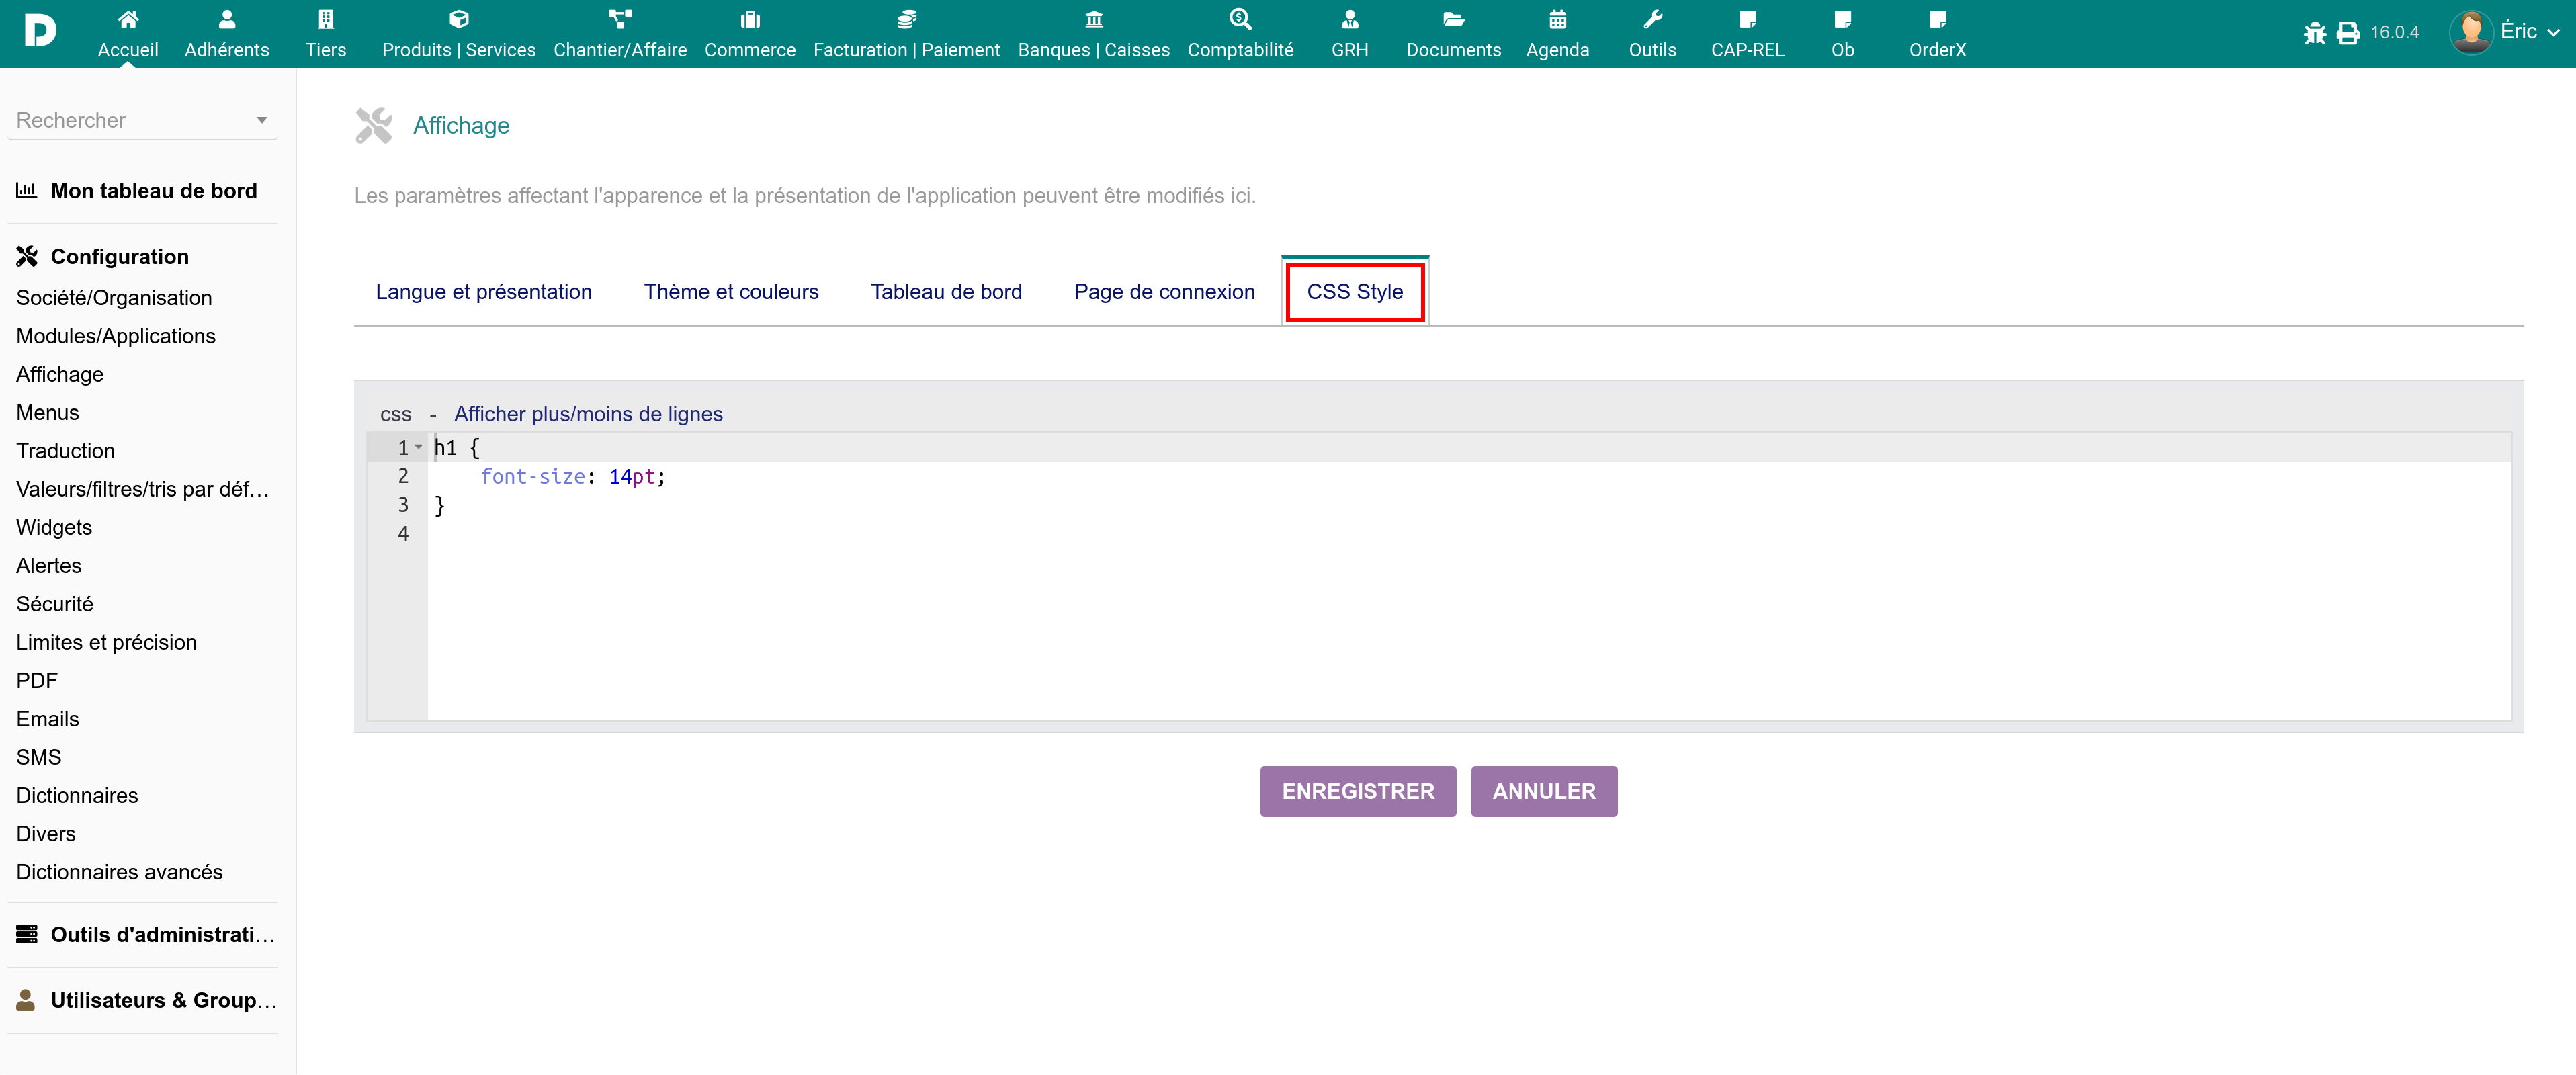Click the printer icon
The height and width of the screenshot is (1075, 2576).
pyautogui.click(x=2348, y=33)
